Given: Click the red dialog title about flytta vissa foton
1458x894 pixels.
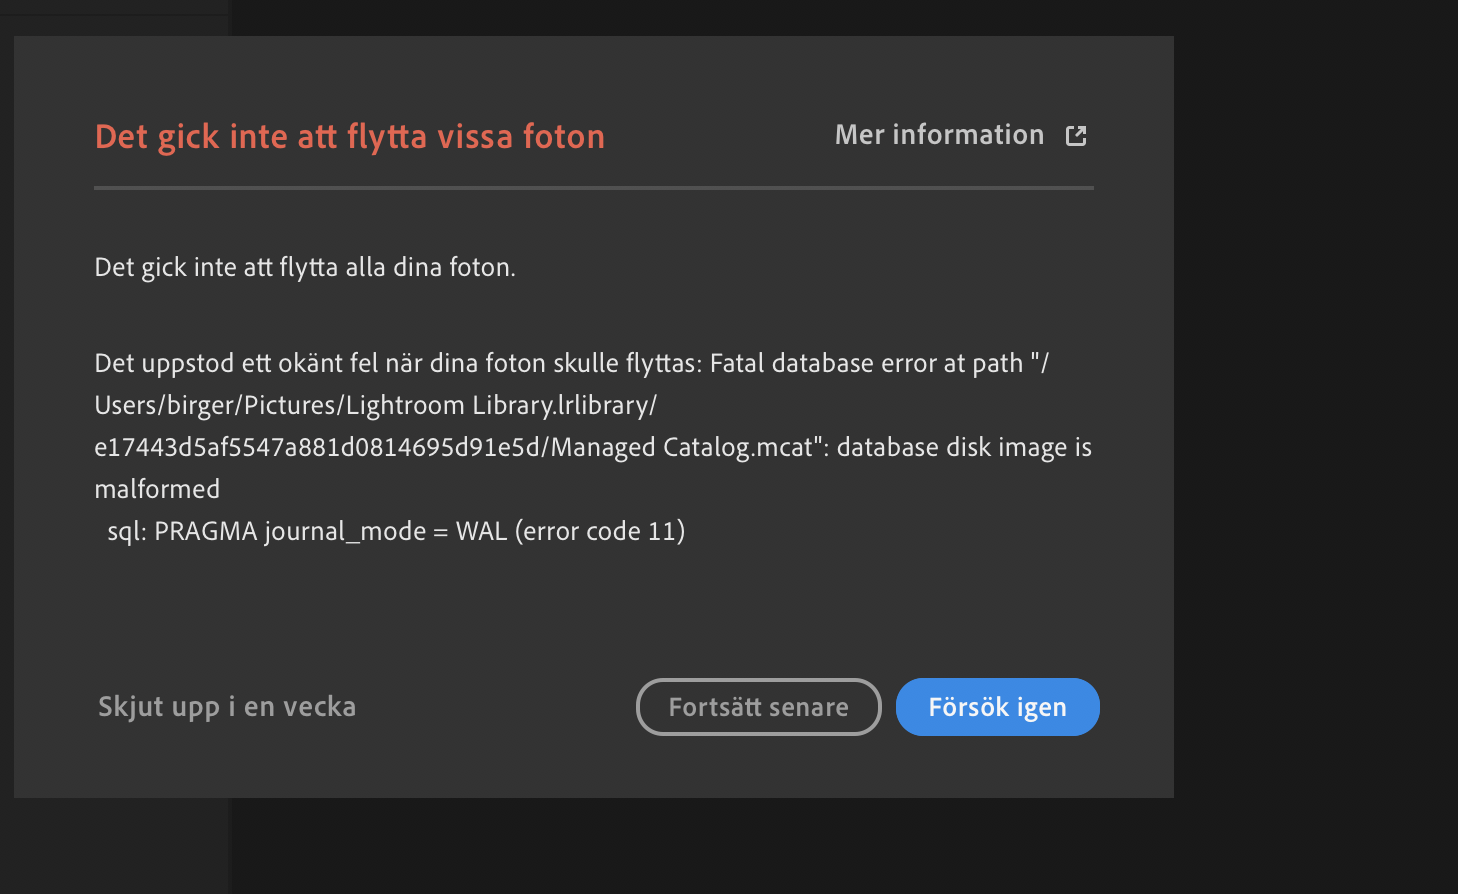Looking at the screenshot, I should [350, 137].
